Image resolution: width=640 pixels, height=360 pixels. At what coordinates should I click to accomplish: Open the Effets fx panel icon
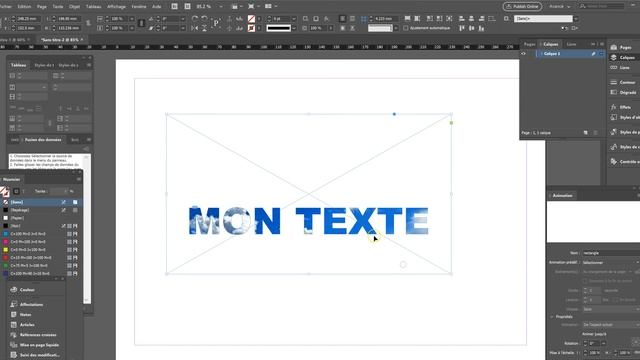[x=613, y=107]
